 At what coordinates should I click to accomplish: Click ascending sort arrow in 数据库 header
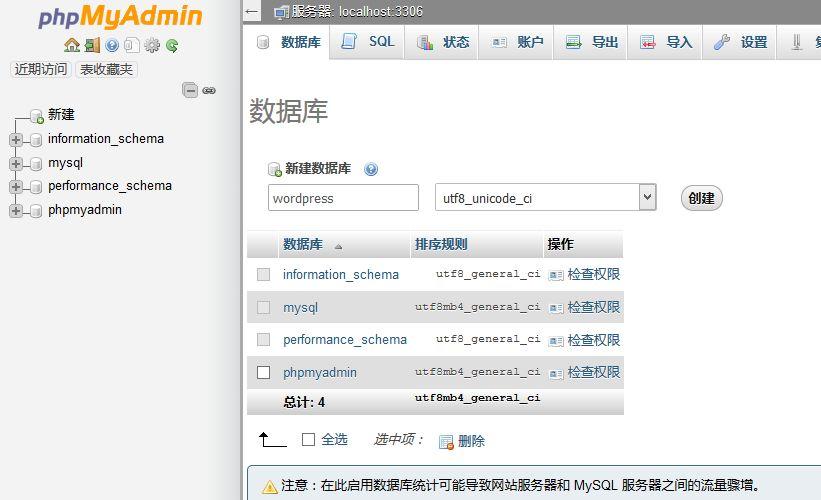click(x=338, y=247)
